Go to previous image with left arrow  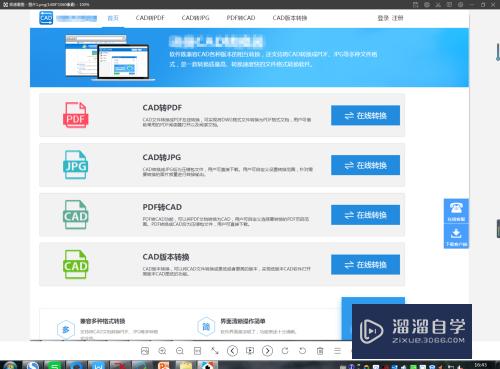(x=232, y=351)
